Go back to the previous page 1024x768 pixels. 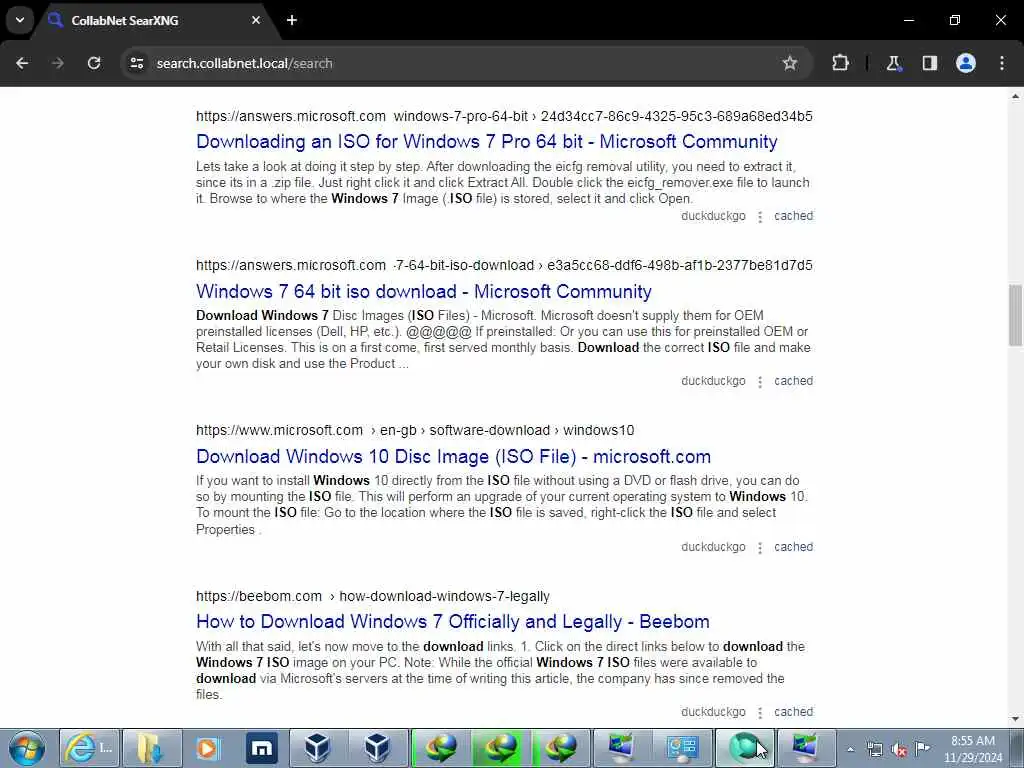tap(22, 63)
